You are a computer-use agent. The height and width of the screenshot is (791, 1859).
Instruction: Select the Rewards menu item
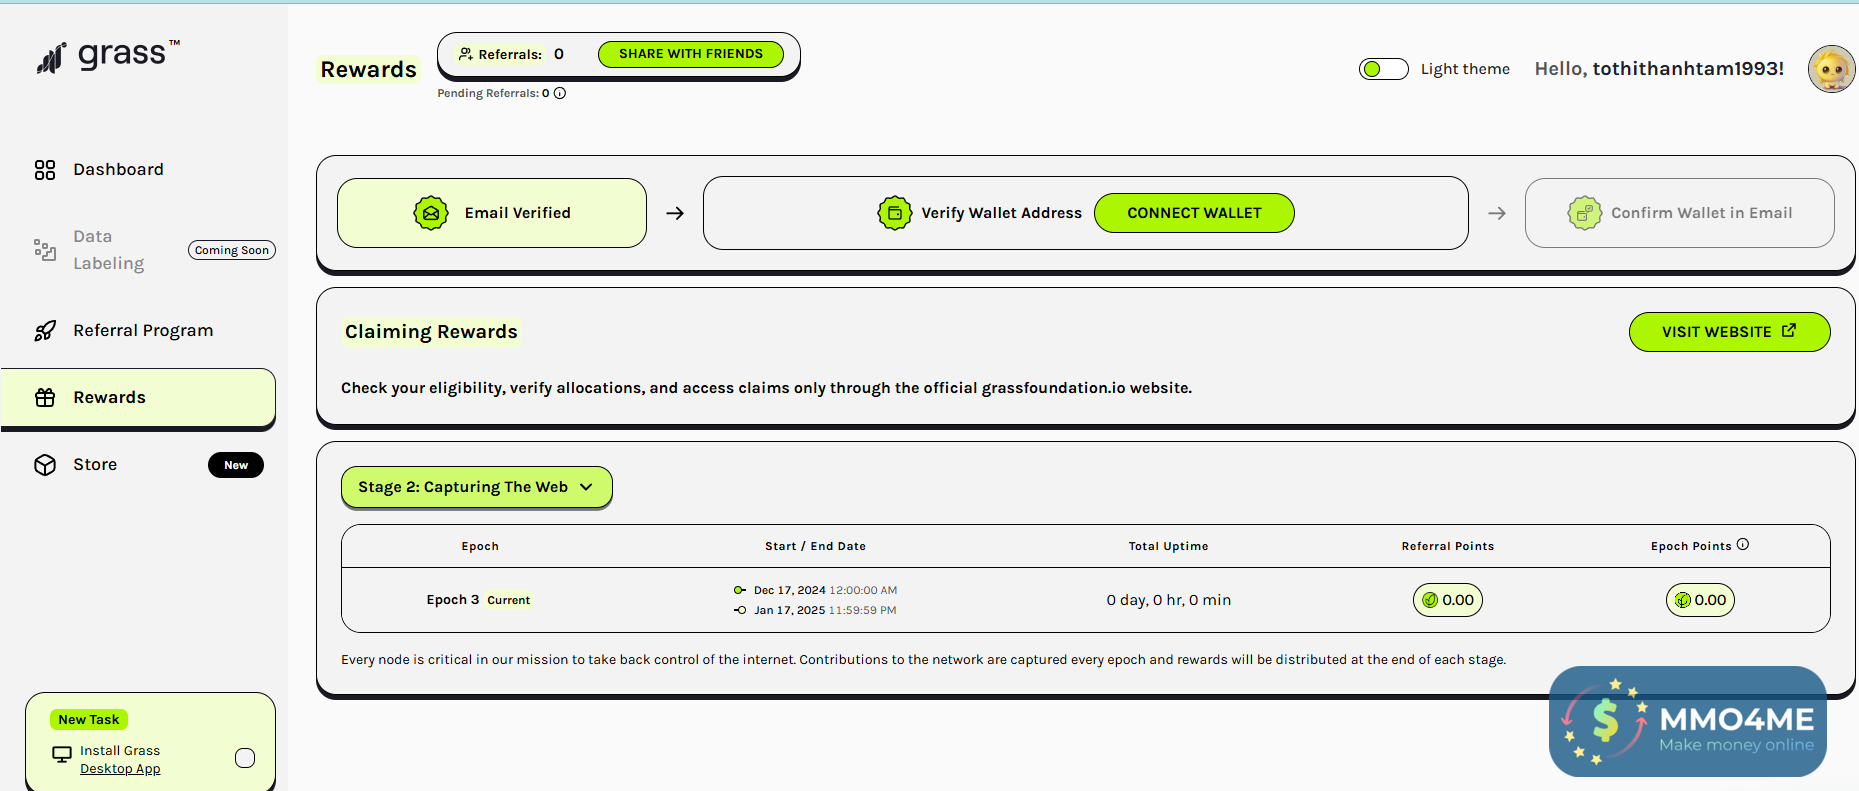pyautogui.click(x=138, y=398)
